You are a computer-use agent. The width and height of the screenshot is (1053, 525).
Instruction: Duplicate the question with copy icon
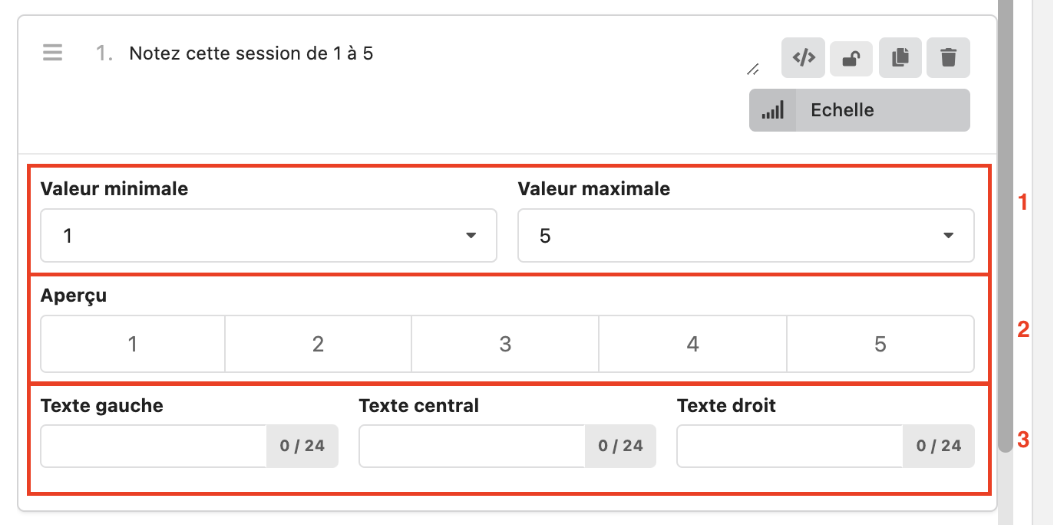coord(900,58)
